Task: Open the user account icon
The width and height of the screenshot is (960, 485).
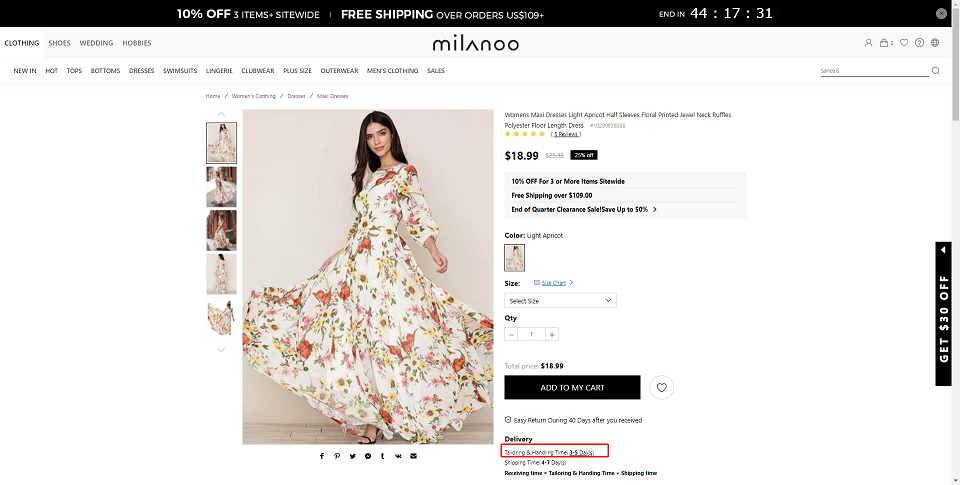Action: click(x=868, y=43)
